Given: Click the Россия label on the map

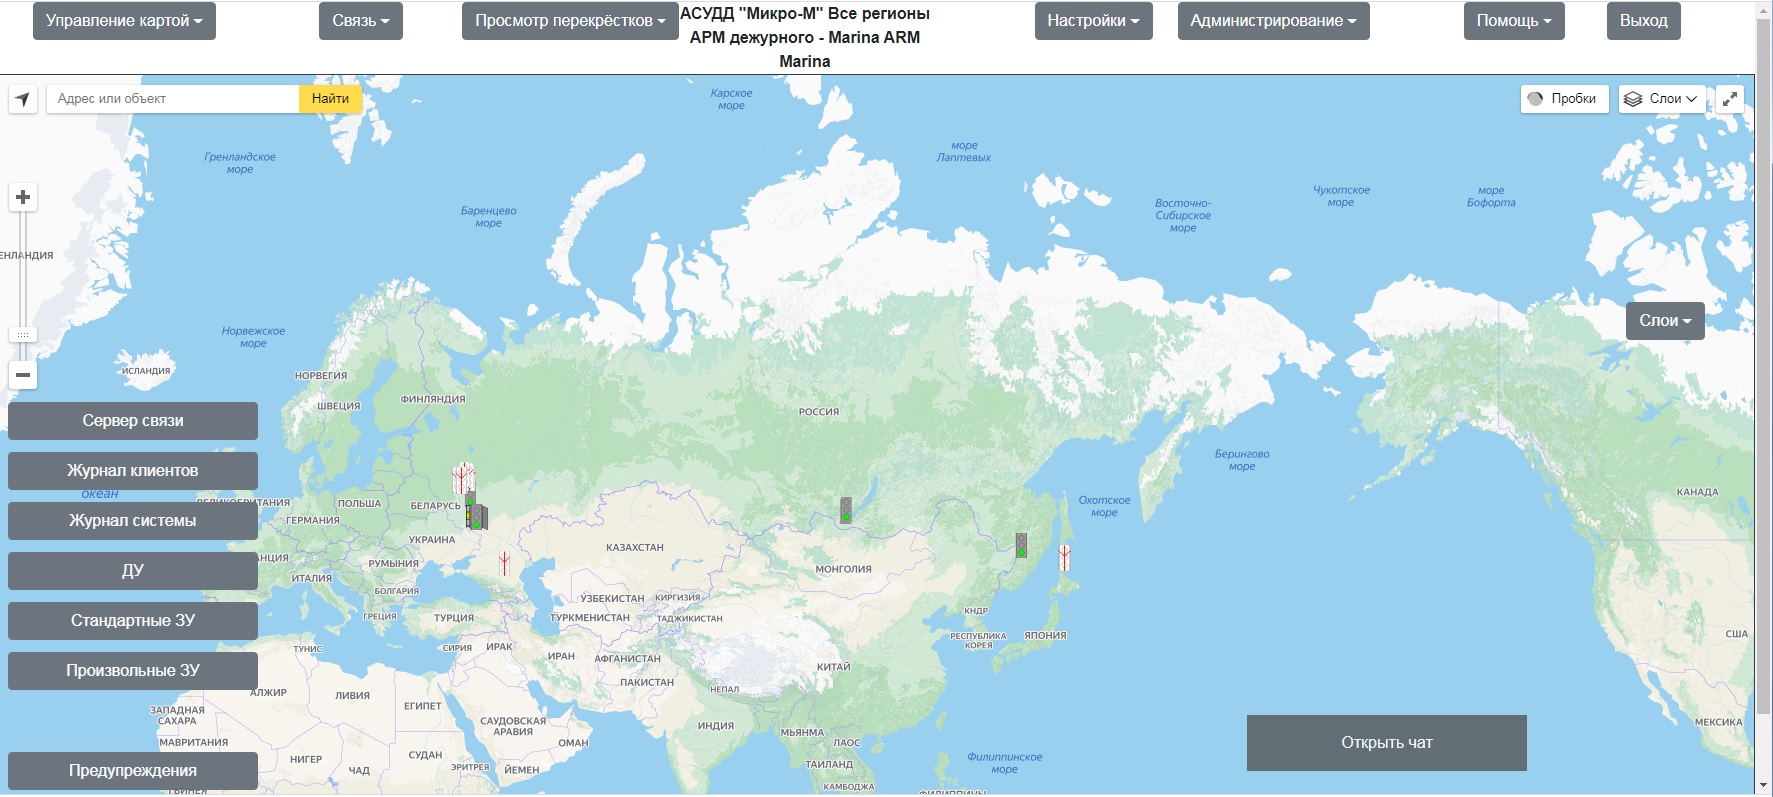Looking at the screenshot, I should click(x=819, y=412).
